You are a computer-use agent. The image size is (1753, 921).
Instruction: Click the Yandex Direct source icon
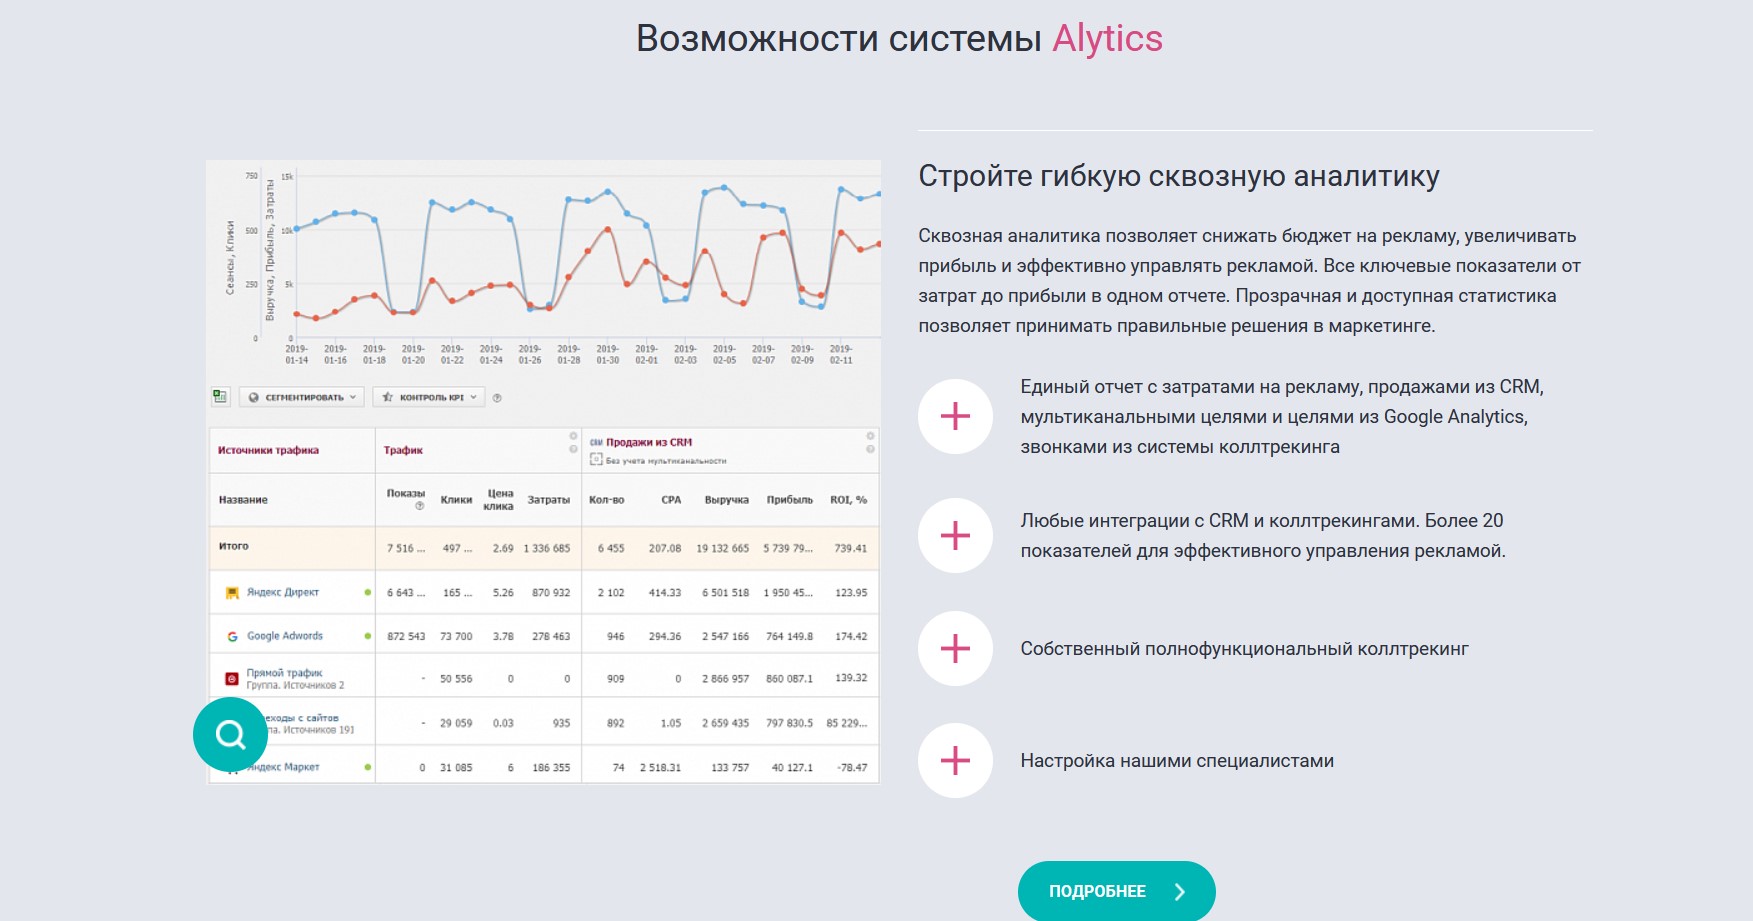pos(232,593)
